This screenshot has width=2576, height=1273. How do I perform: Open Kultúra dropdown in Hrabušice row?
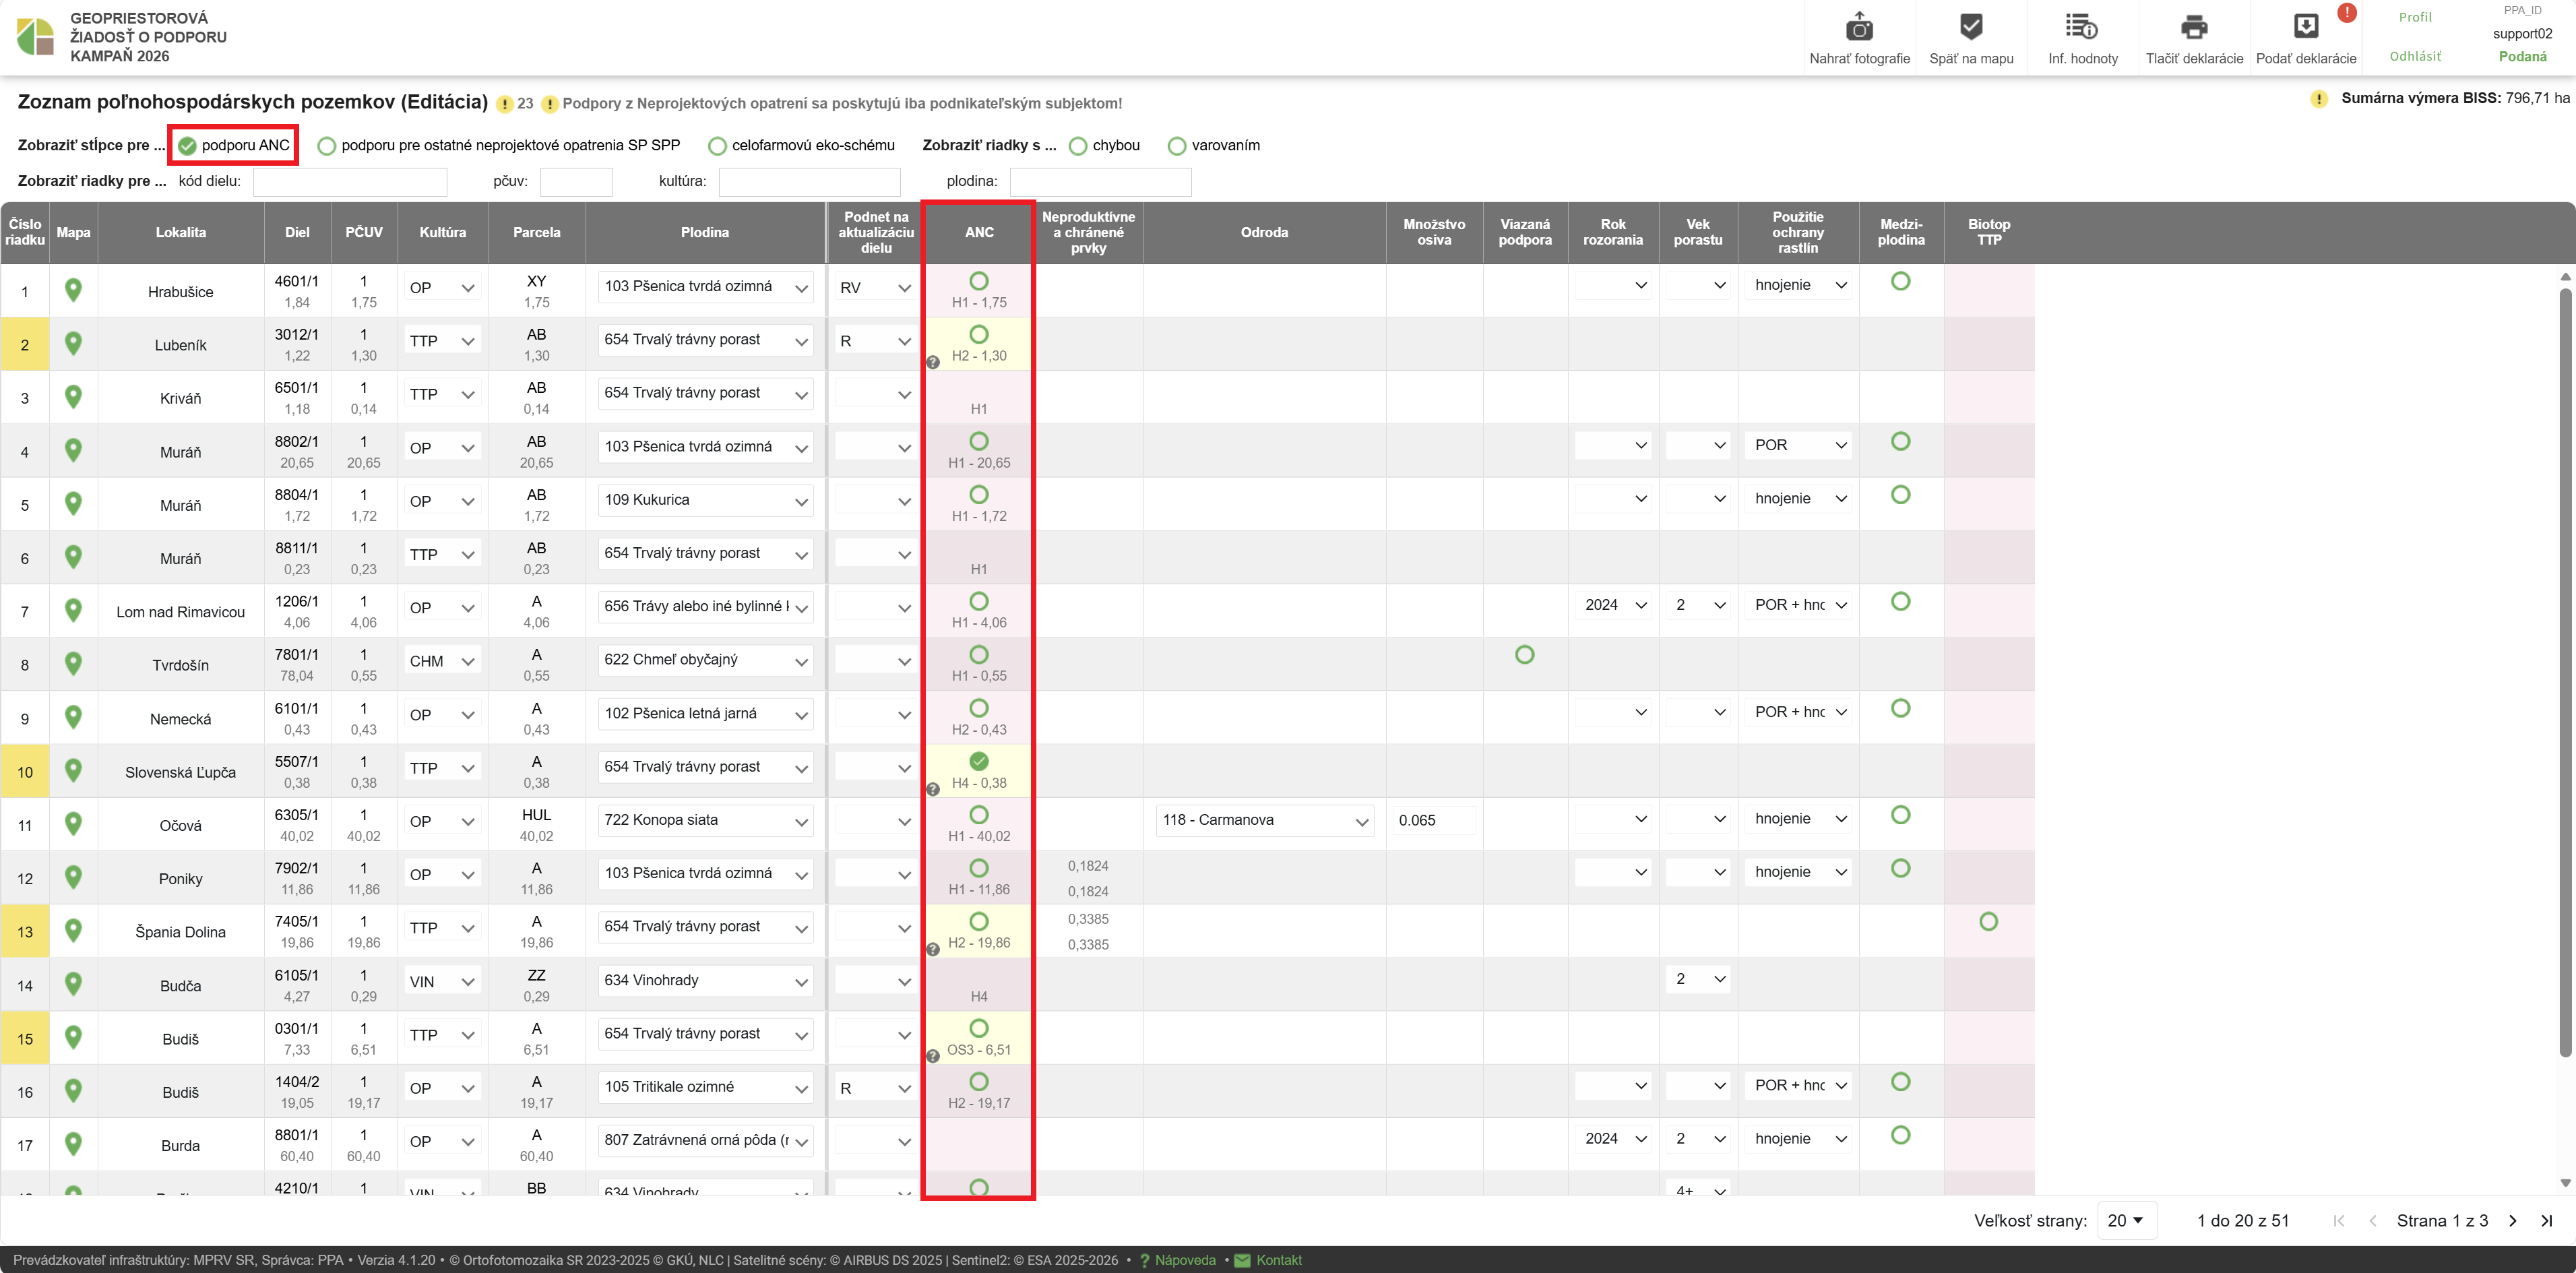click(x=442, y=288)
